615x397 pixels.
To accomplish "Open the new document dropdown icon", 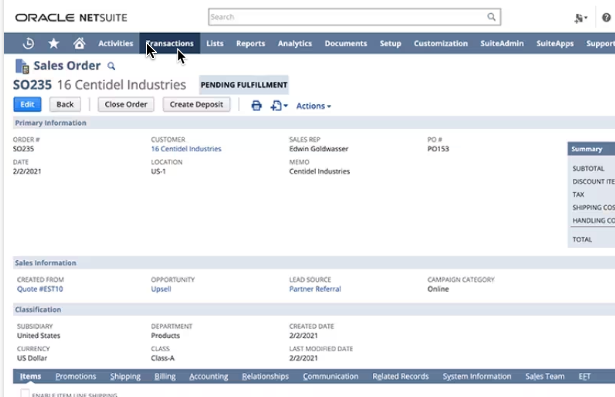I will click(279, 106).
